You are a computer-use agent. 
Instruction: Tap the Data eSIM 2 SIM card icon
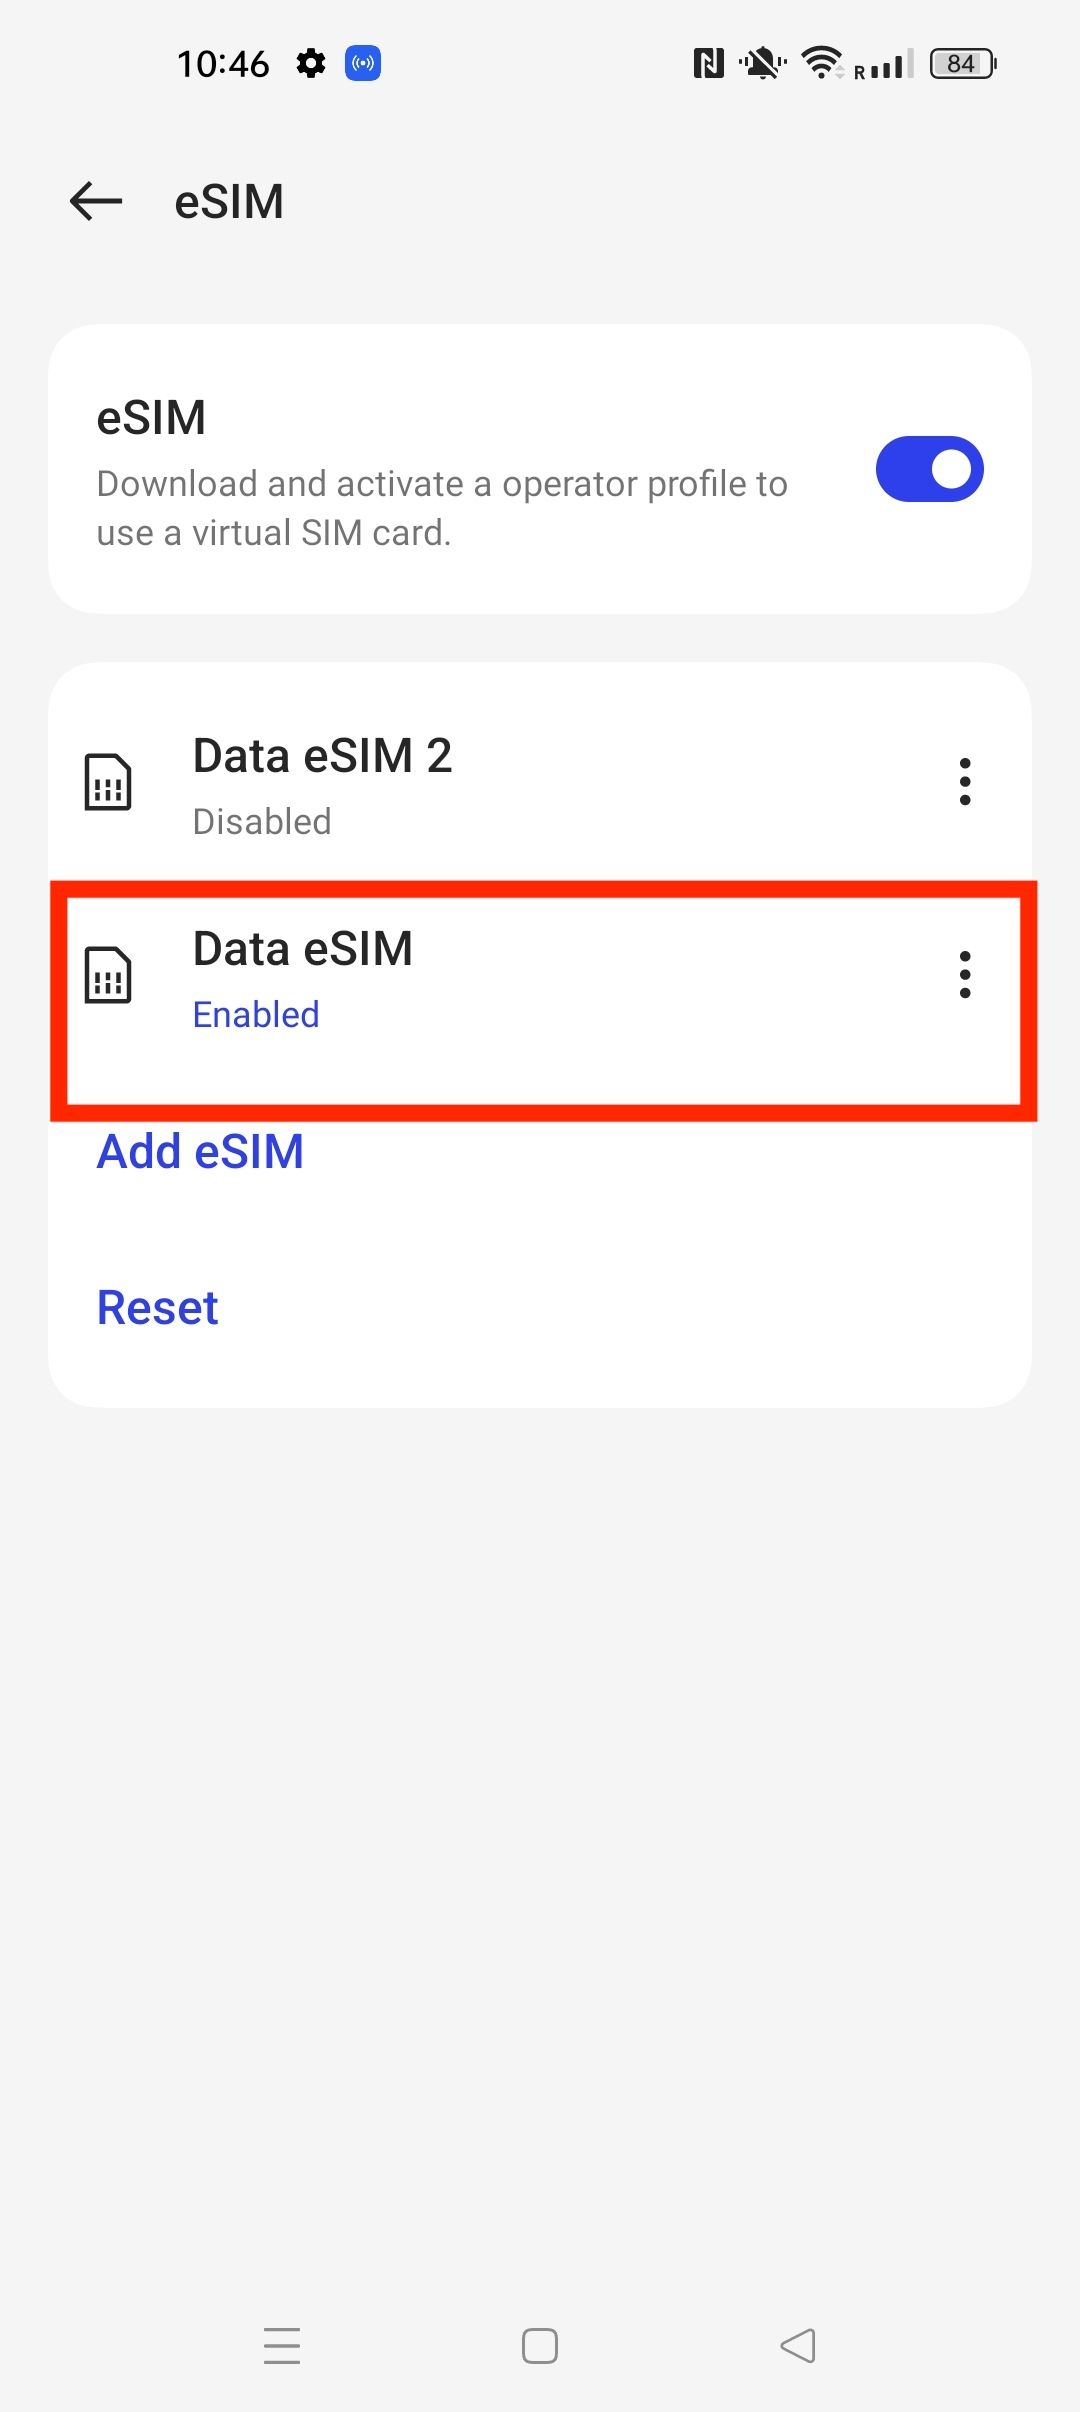pos(108,782)
